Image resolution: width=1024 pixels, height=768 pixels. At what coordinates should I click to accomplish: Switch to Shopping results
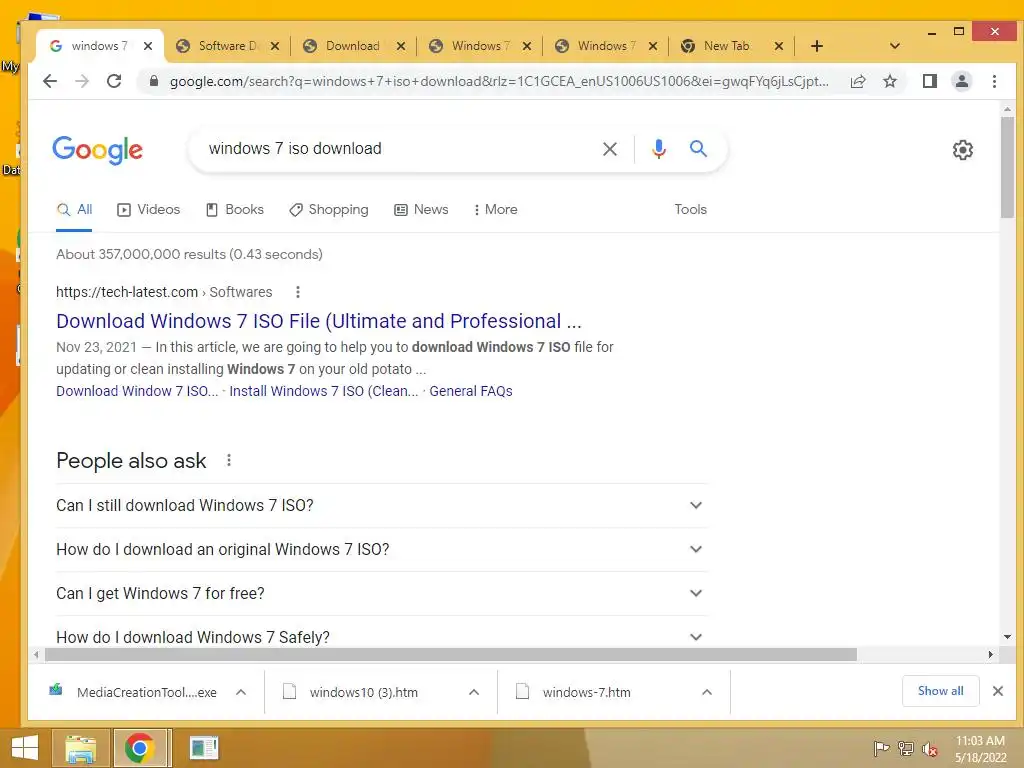(x=329, y=210)
